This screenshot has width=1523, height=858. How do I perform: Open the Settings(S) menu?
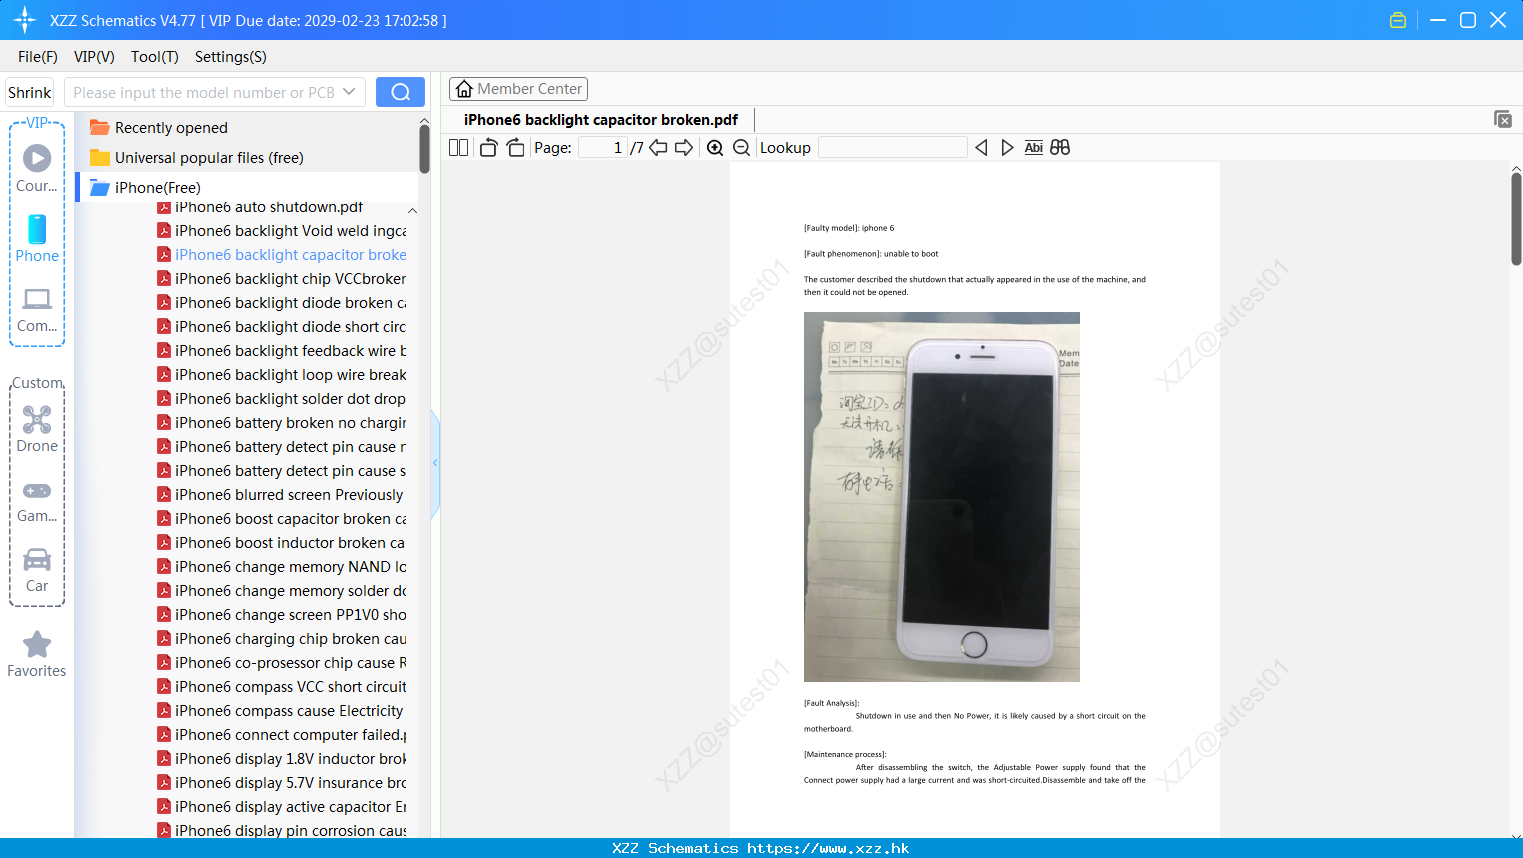(231, 57)
